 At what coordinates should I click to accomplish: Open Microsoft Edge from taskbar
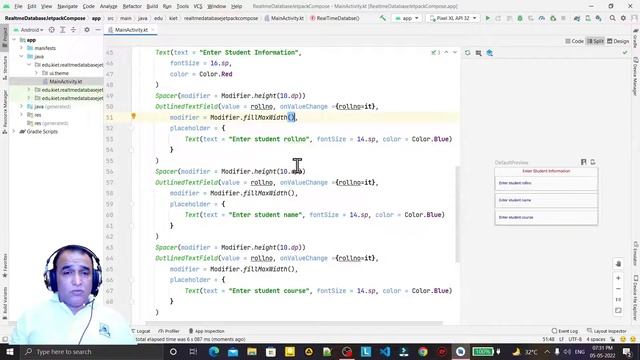[214, 351]
